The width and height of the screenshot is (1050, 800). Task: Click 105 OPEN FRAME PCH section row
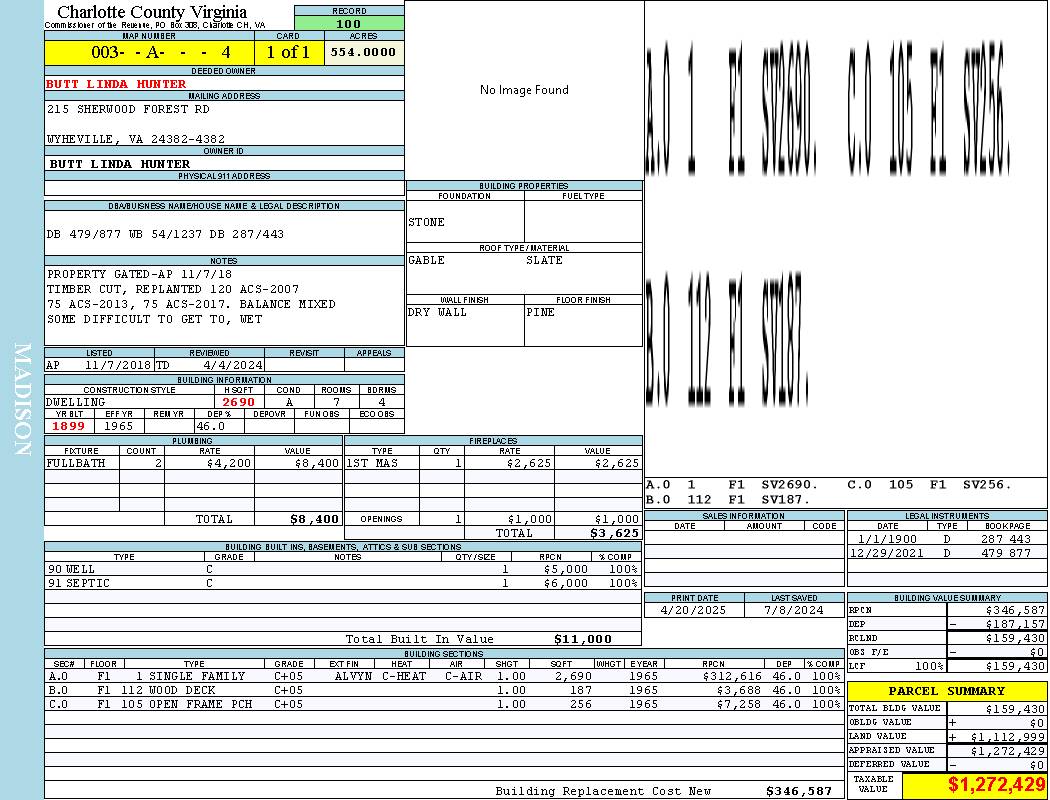(444, 704)
